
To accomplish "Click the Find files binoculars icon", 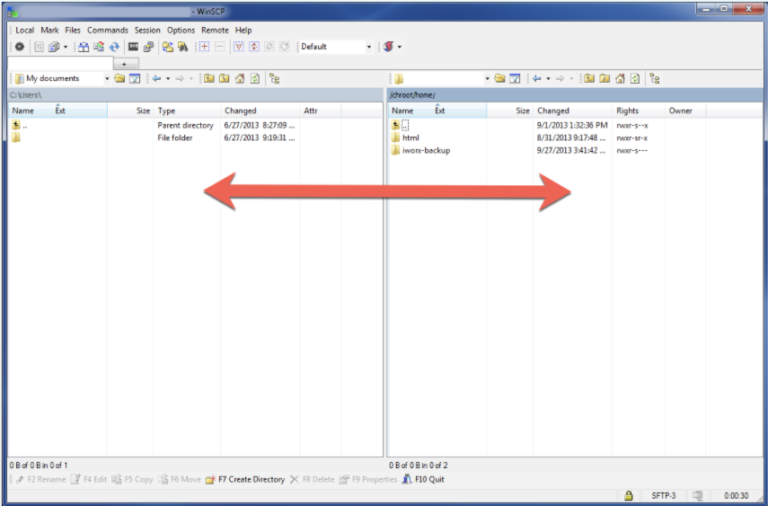I will point(183,47).
